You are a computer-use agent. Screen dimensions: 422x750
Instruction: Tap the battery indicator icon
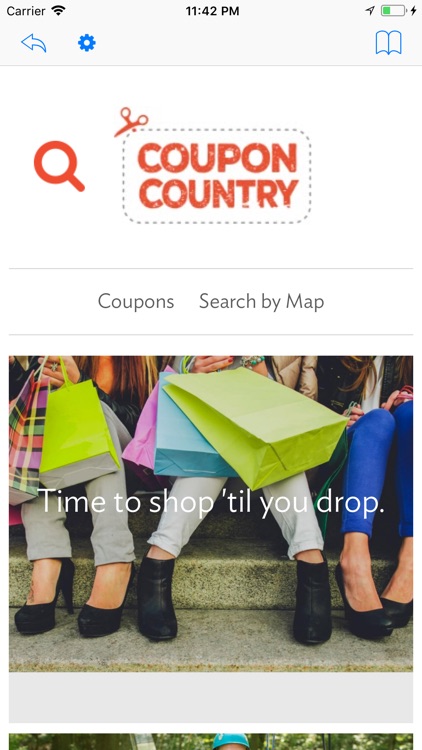tap(393, 11)
